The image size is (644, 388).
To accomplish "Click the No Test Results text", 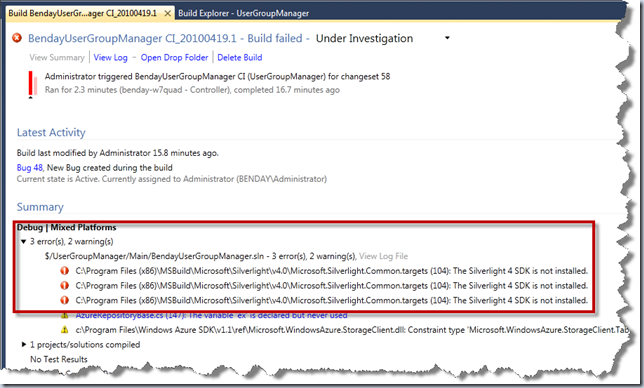I will 59,359.
